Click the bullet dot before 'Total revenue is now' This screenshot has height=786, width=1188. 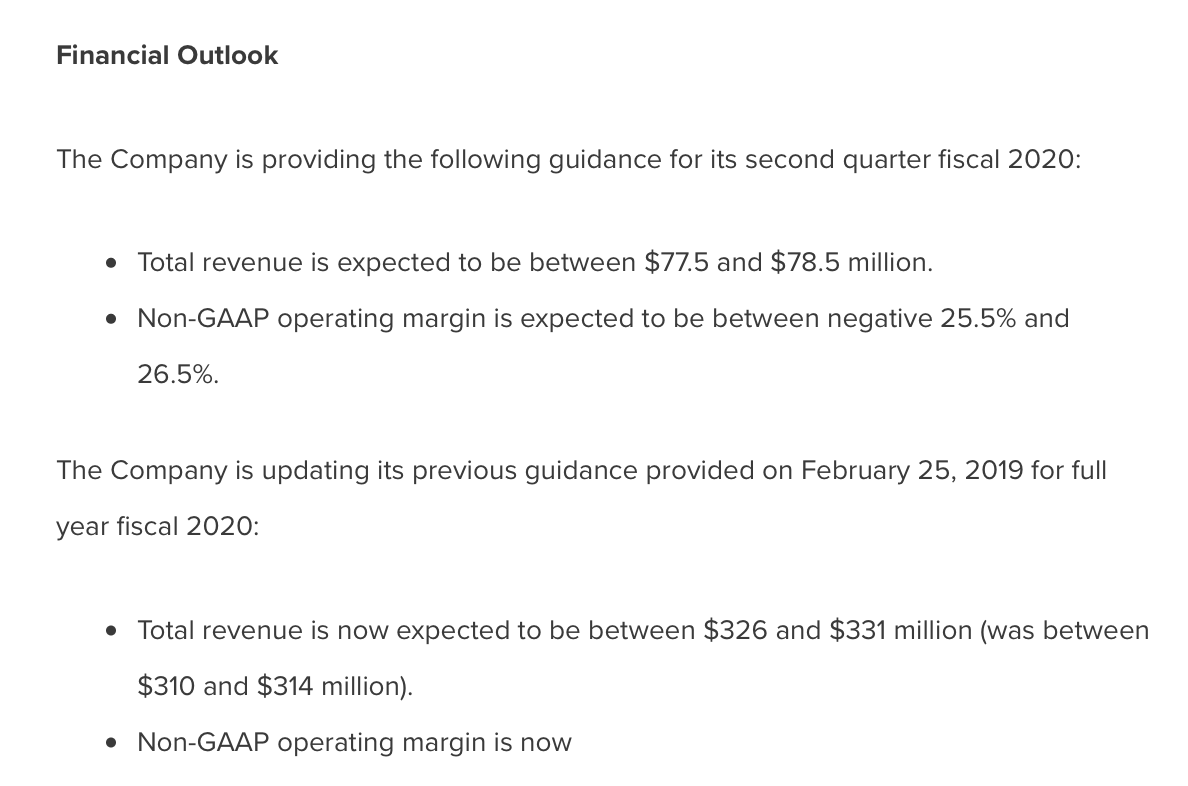click(112, 631)
